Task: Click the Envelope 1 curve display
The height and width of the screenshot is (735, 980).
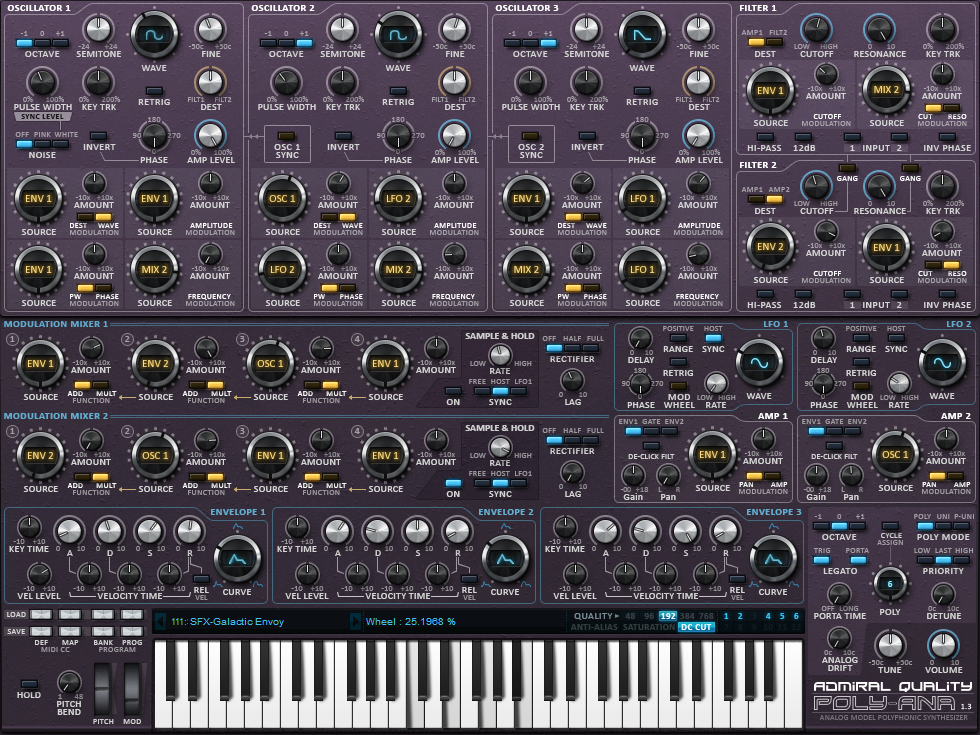Action: point(237,559)
